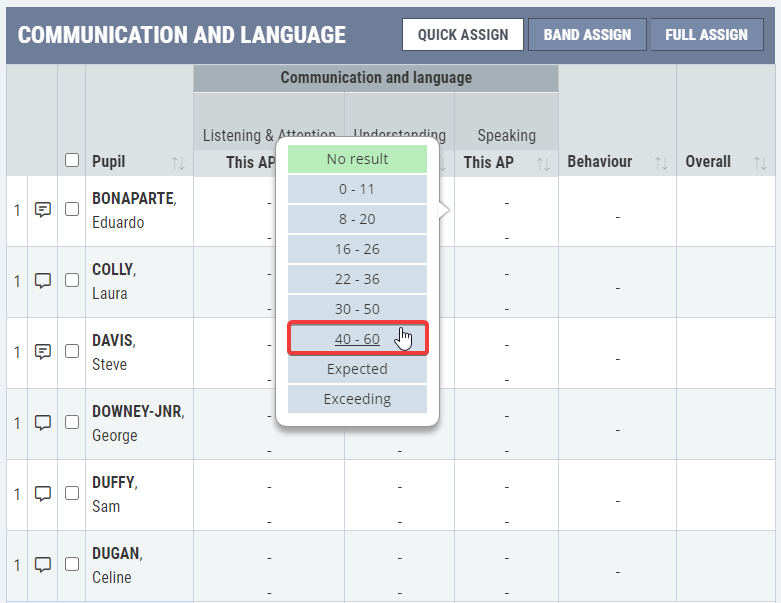Click pupil name BONAPARTE, Eduardo
781x603 pixels.
point(134,210)
